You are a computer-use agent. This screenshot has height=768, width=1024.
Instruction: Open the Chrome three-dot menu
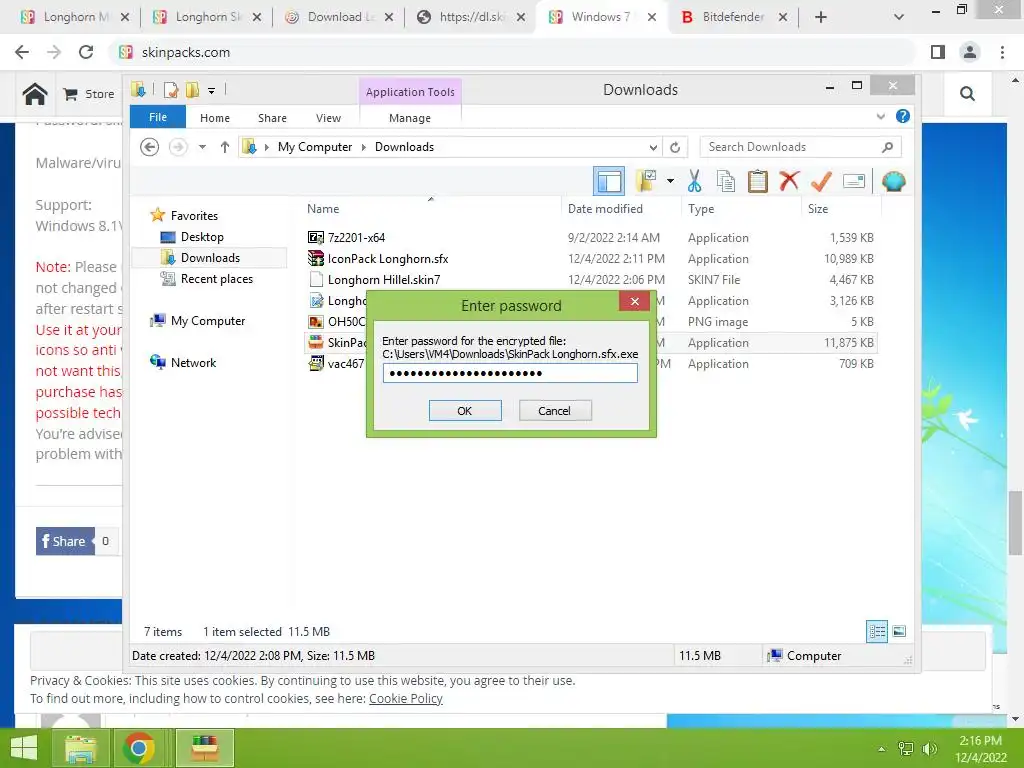[x=1002, y=52]
